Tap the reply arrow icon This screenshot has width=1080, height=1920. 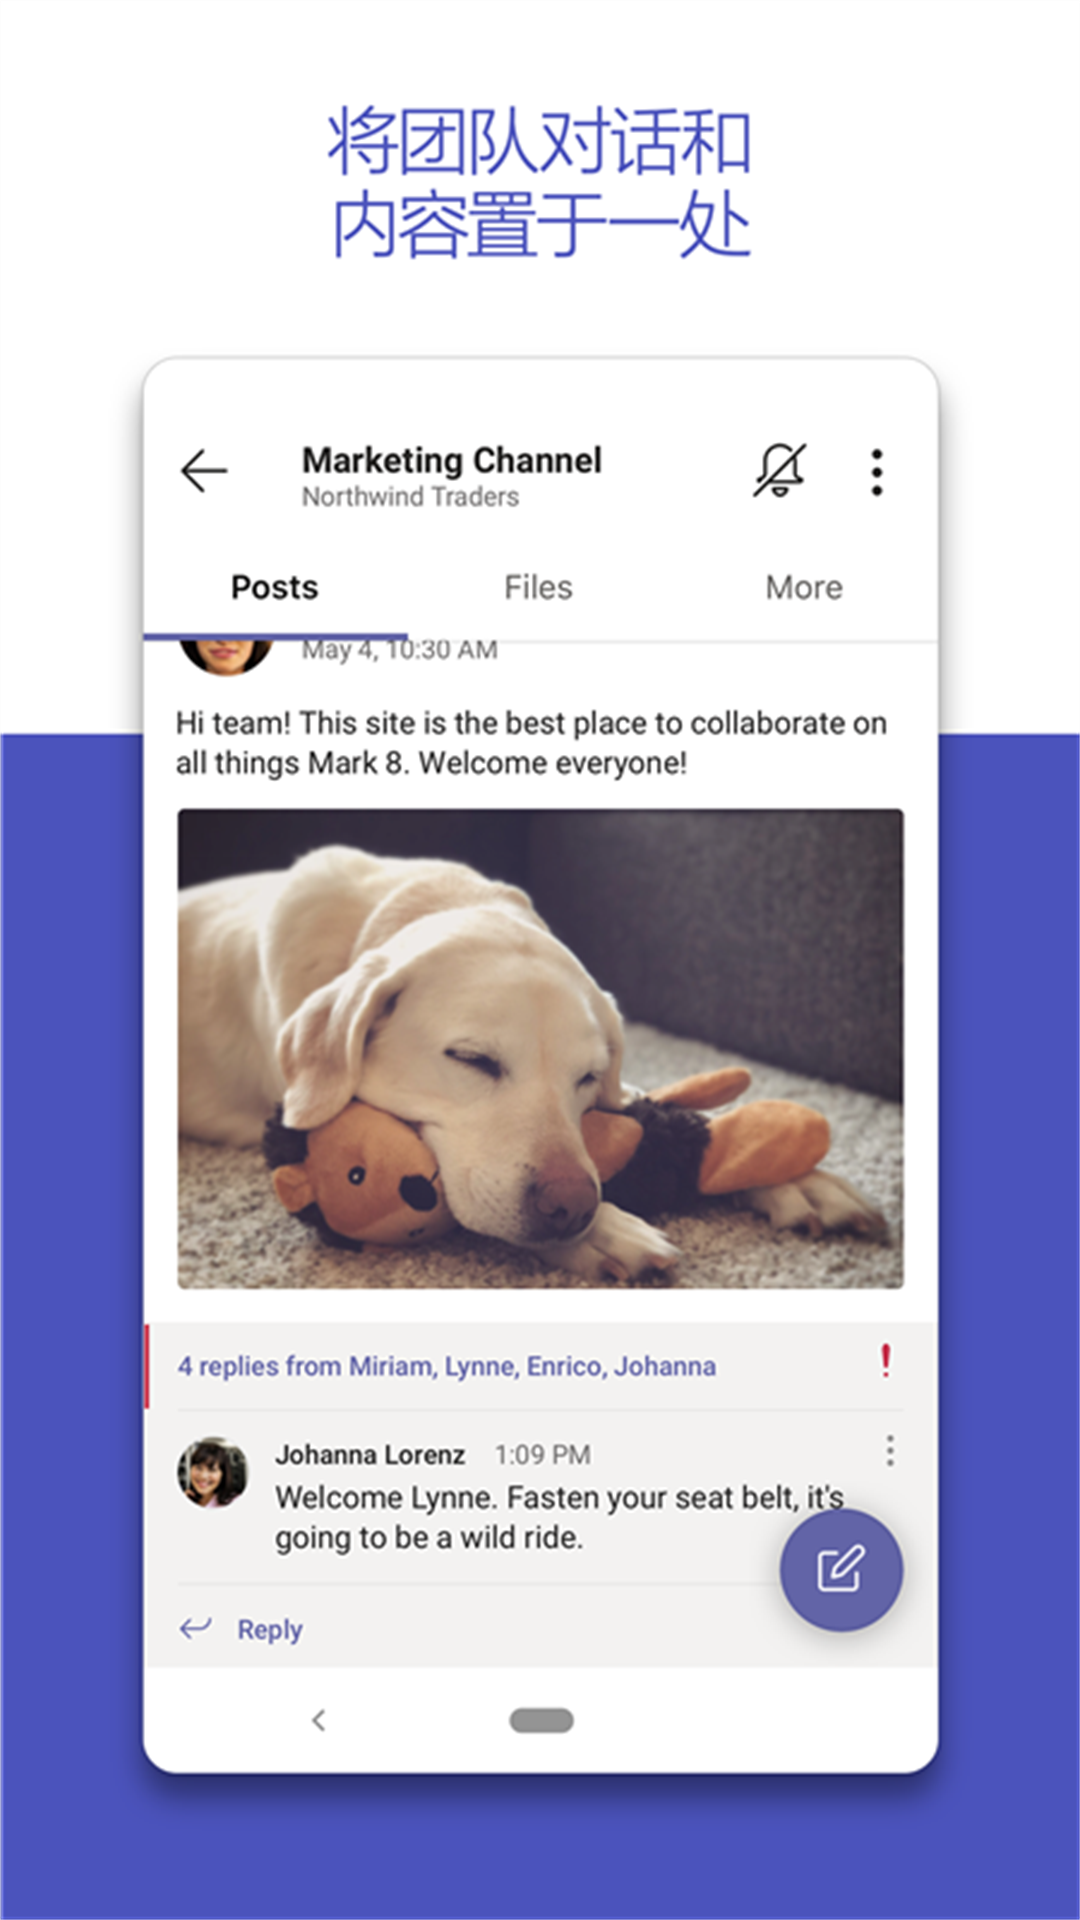pyautogui.click(x=196, y=1629)
